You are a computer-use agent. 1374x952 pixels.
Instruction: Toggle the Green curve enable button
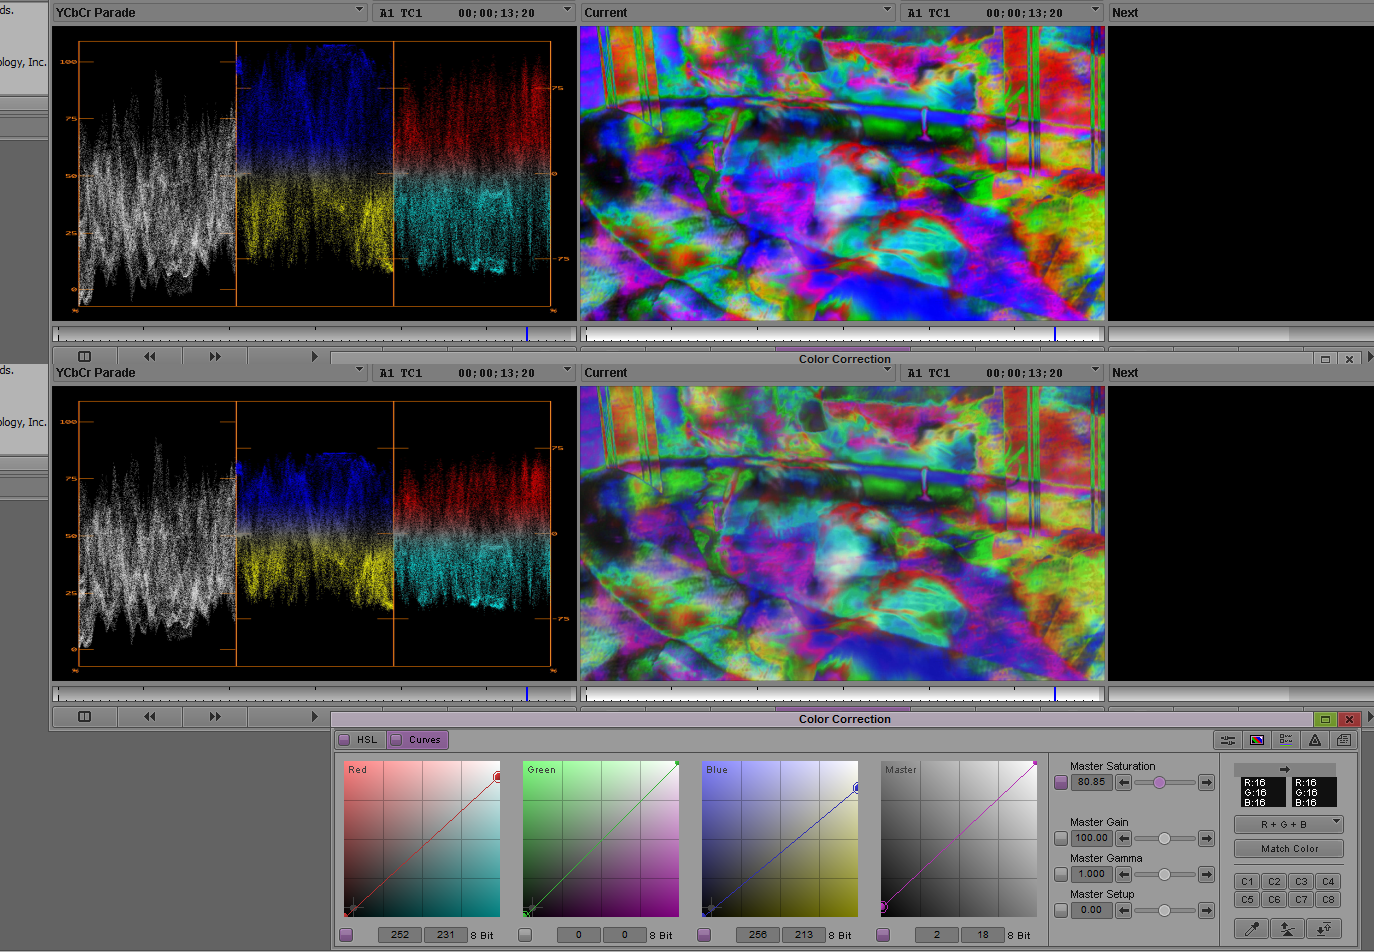(x=525, y=935)
